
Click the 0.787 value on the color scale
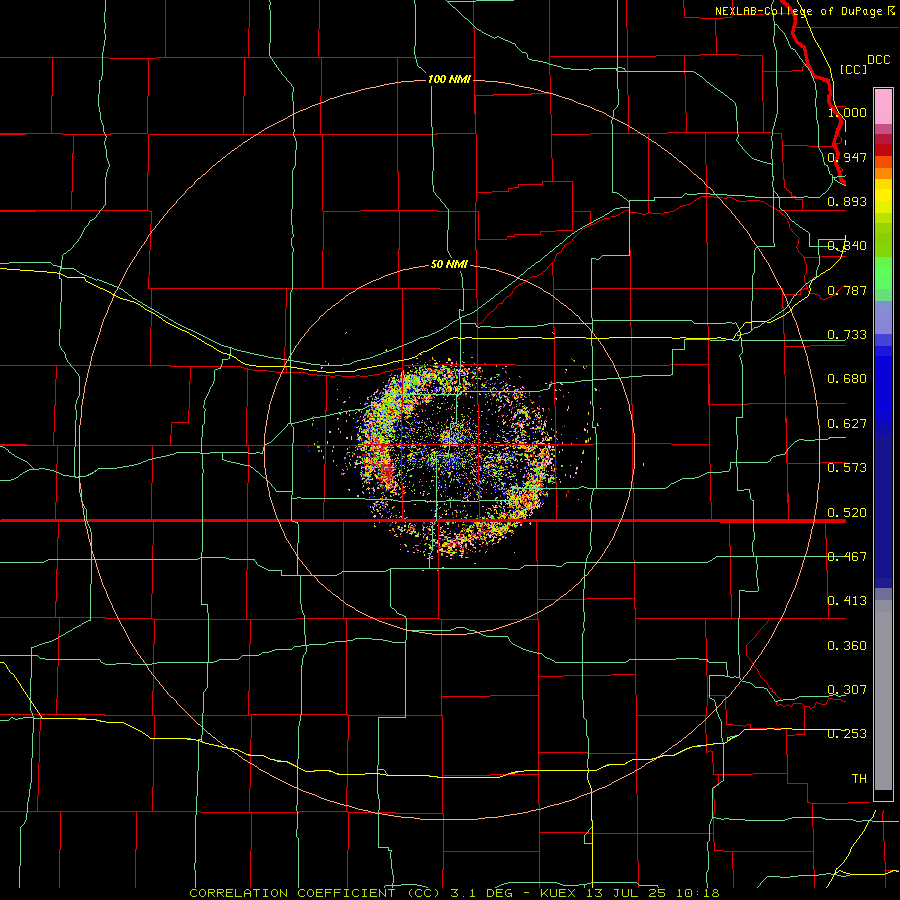[847, 290]
